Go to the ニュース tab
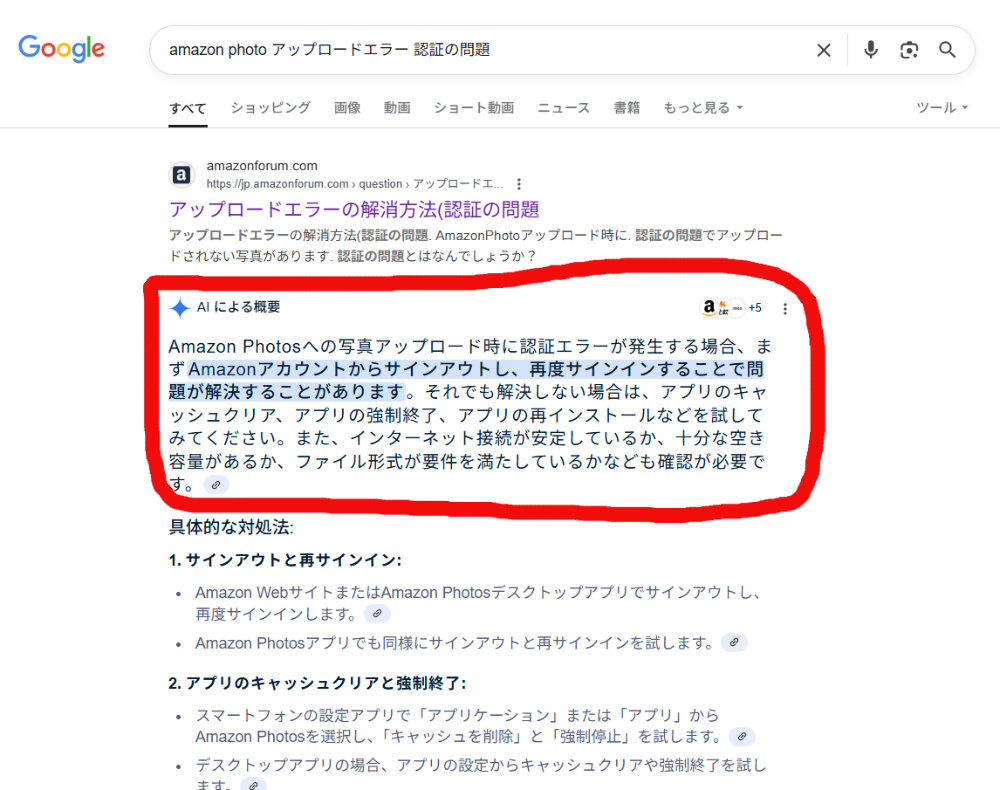This screenshot has height=790, width=1000. [x=563, y=108]
